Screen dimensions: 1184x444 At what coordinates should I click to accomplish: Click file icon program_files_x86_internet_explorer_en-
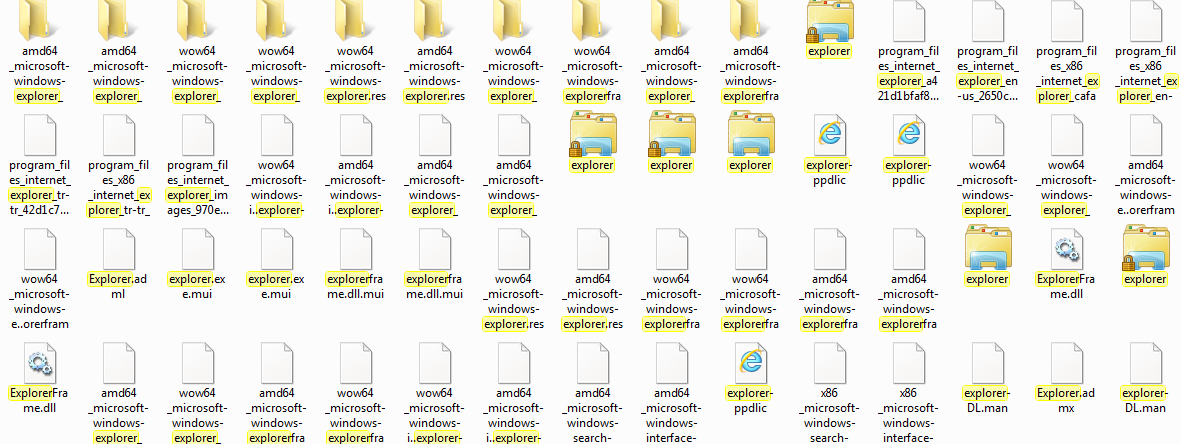1144,20
